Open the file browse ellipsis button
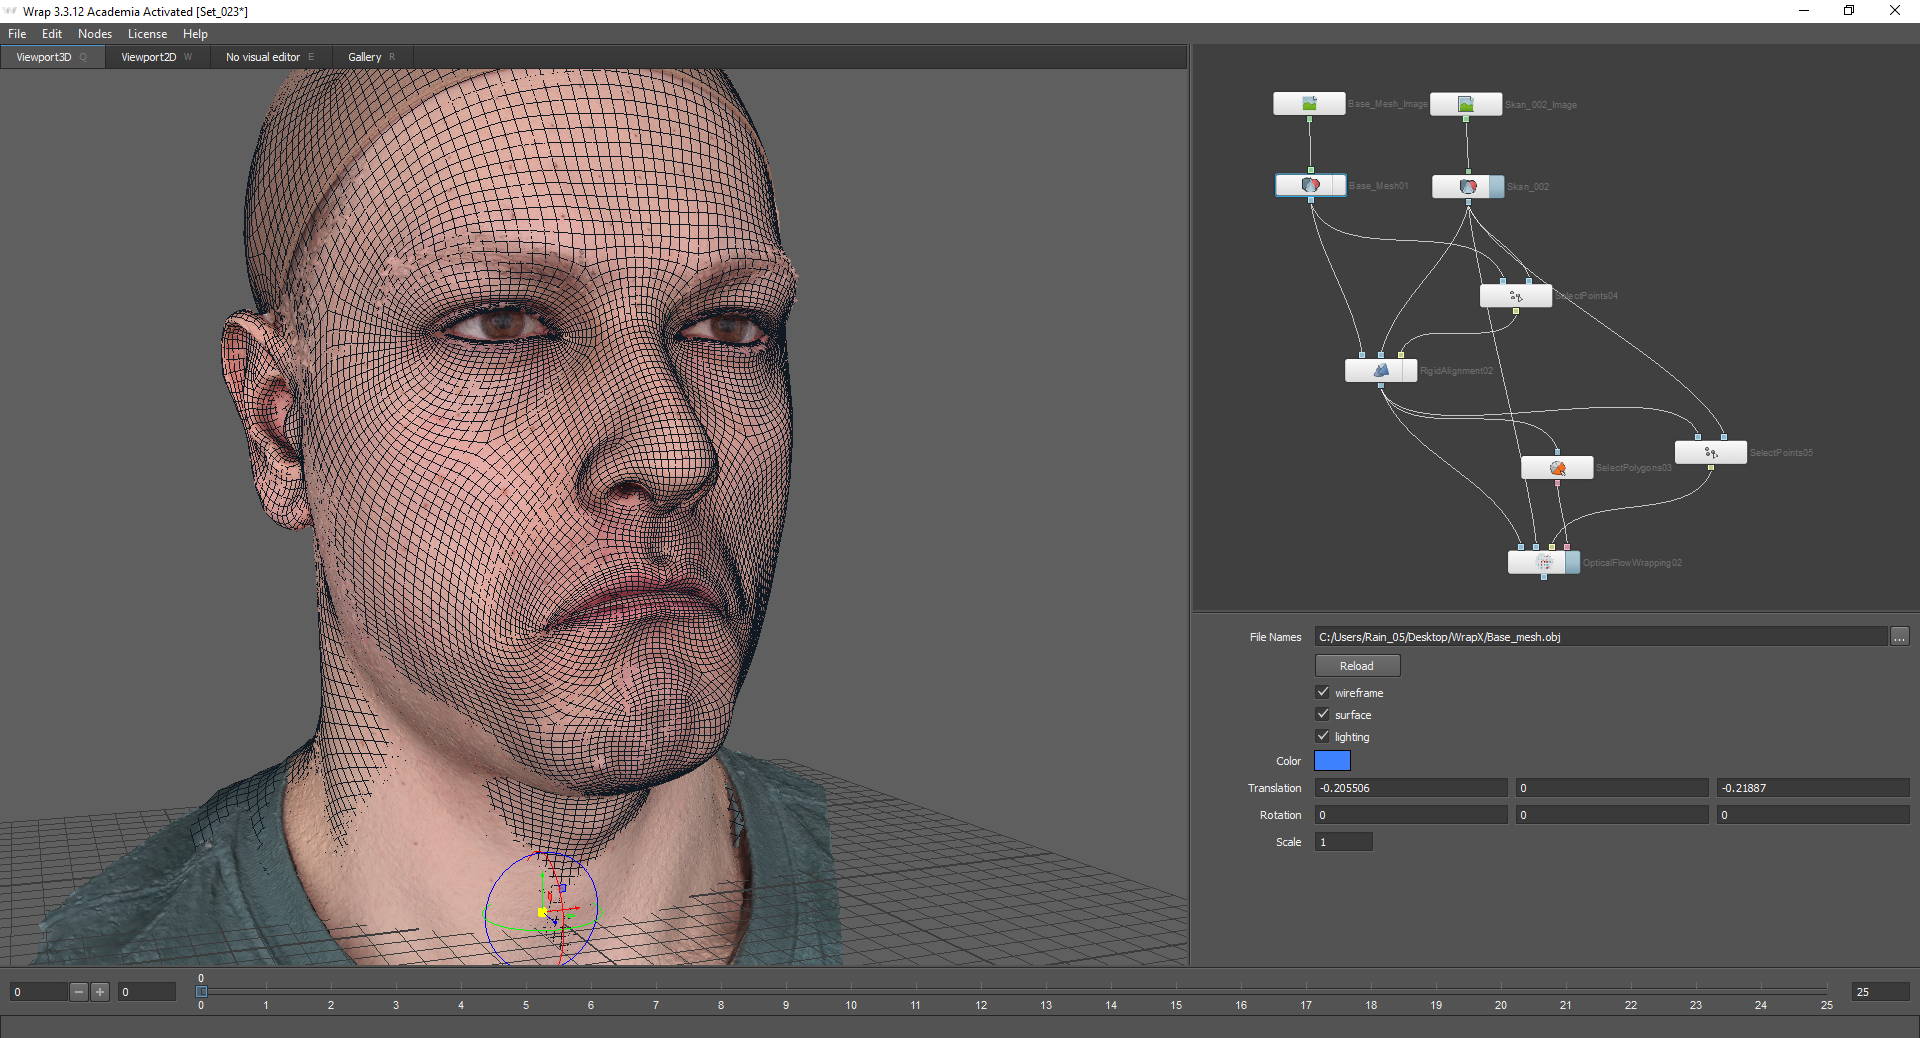This screenshot has height=1038, width=1920. tap(1899, 637)
